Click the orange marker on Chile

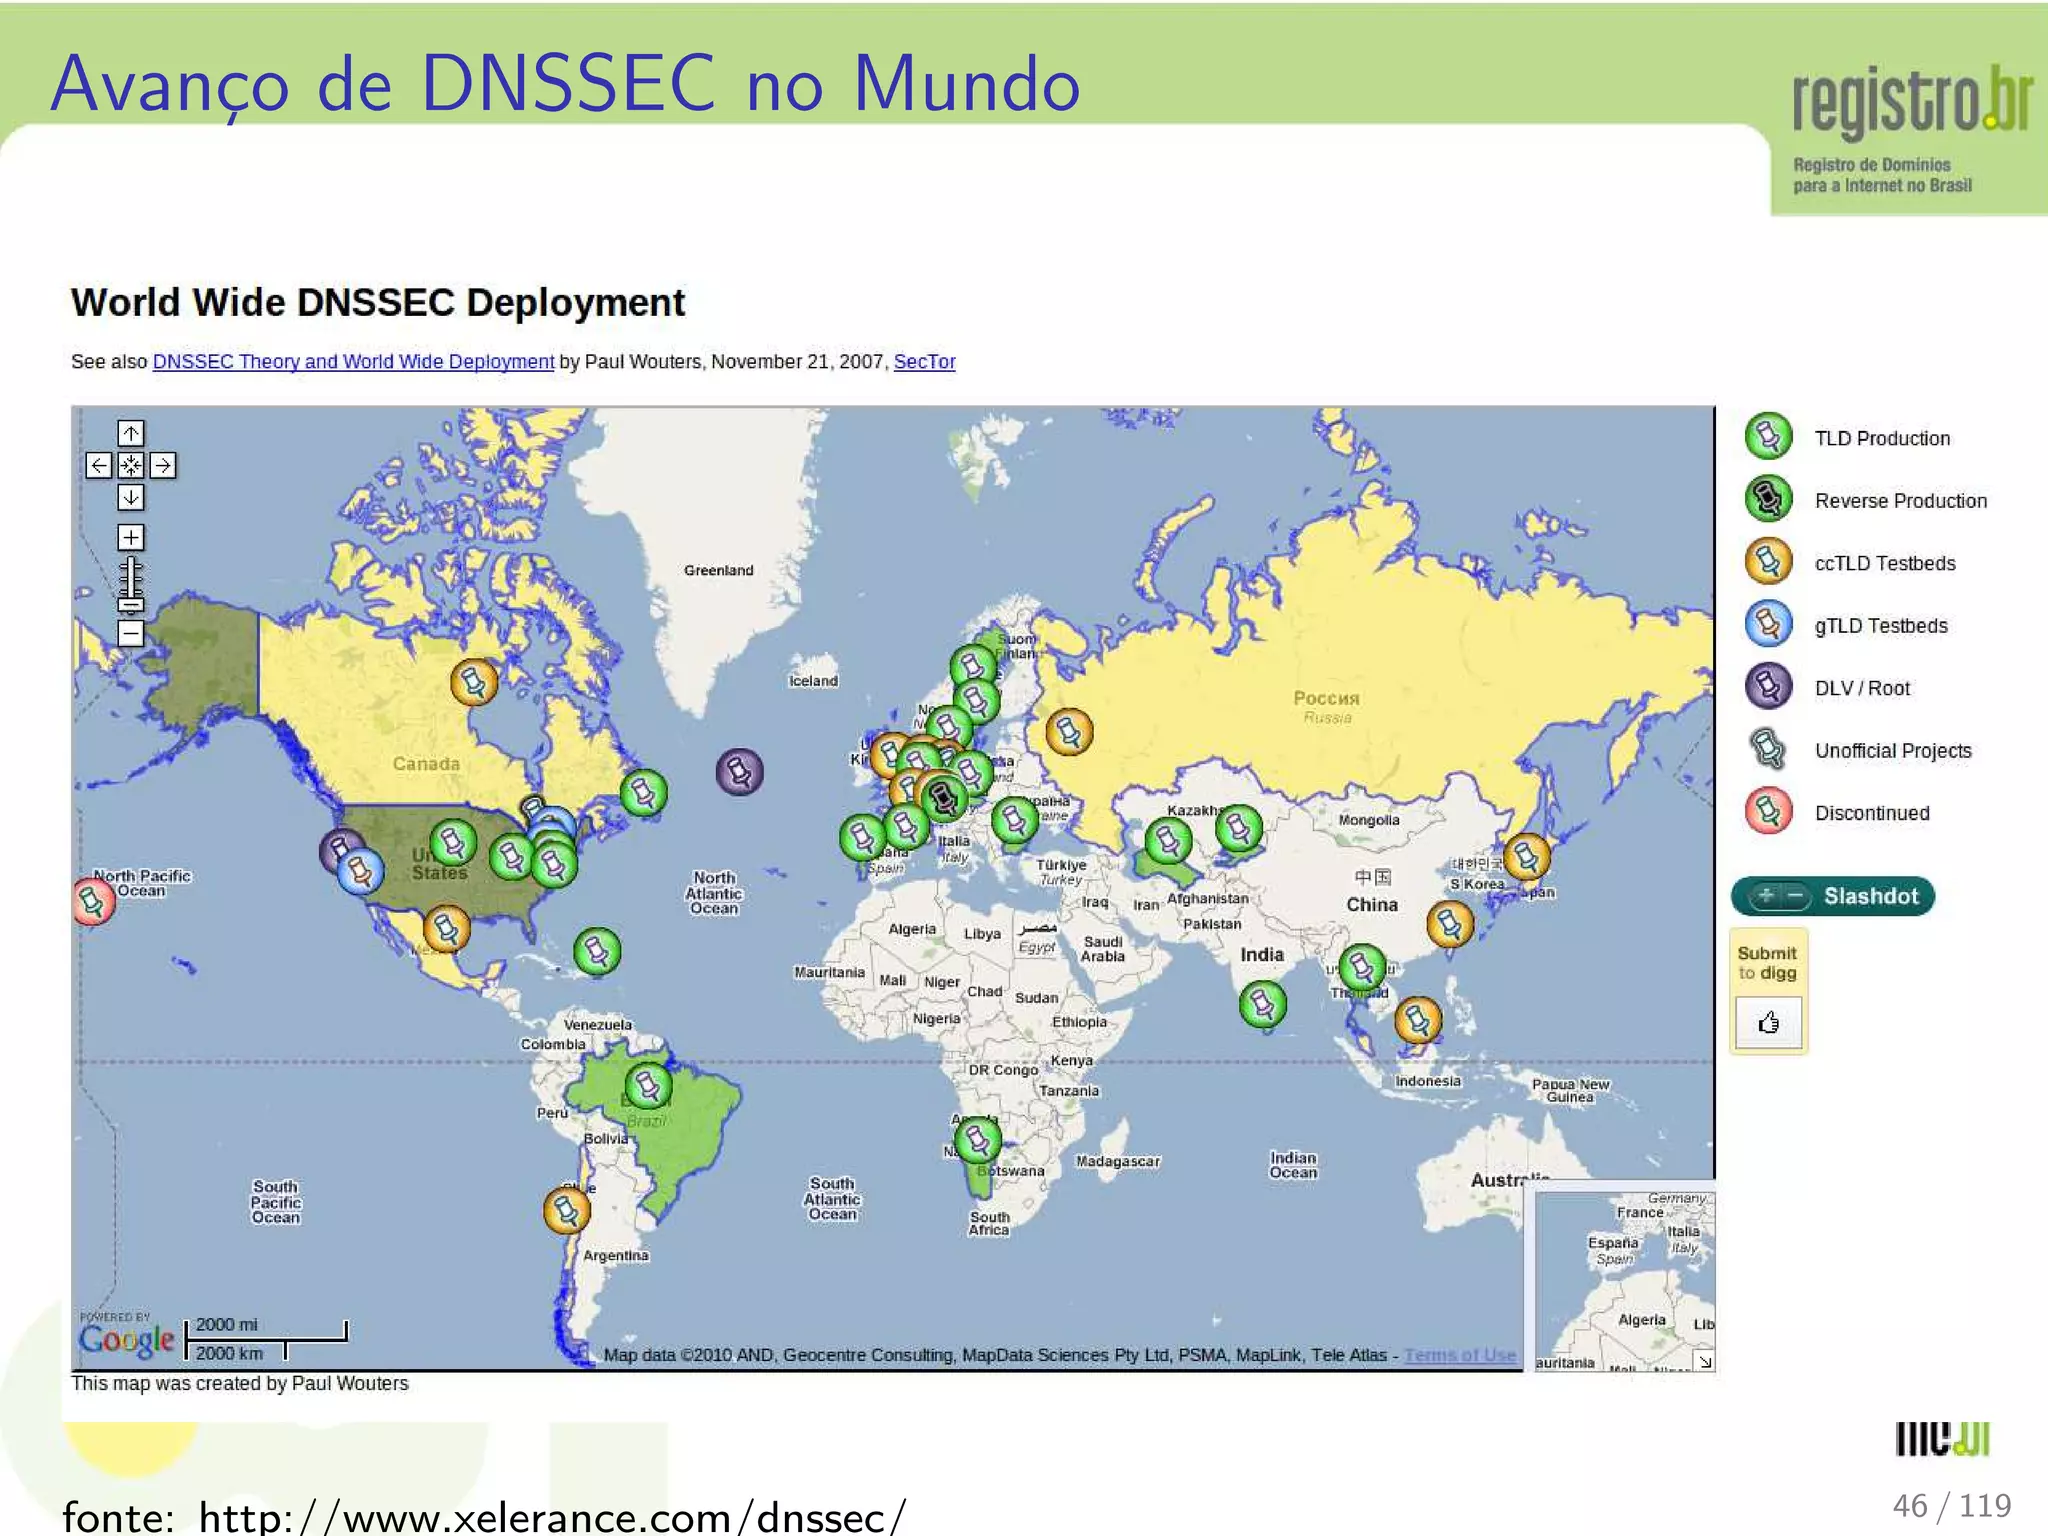click(567, 1211)
